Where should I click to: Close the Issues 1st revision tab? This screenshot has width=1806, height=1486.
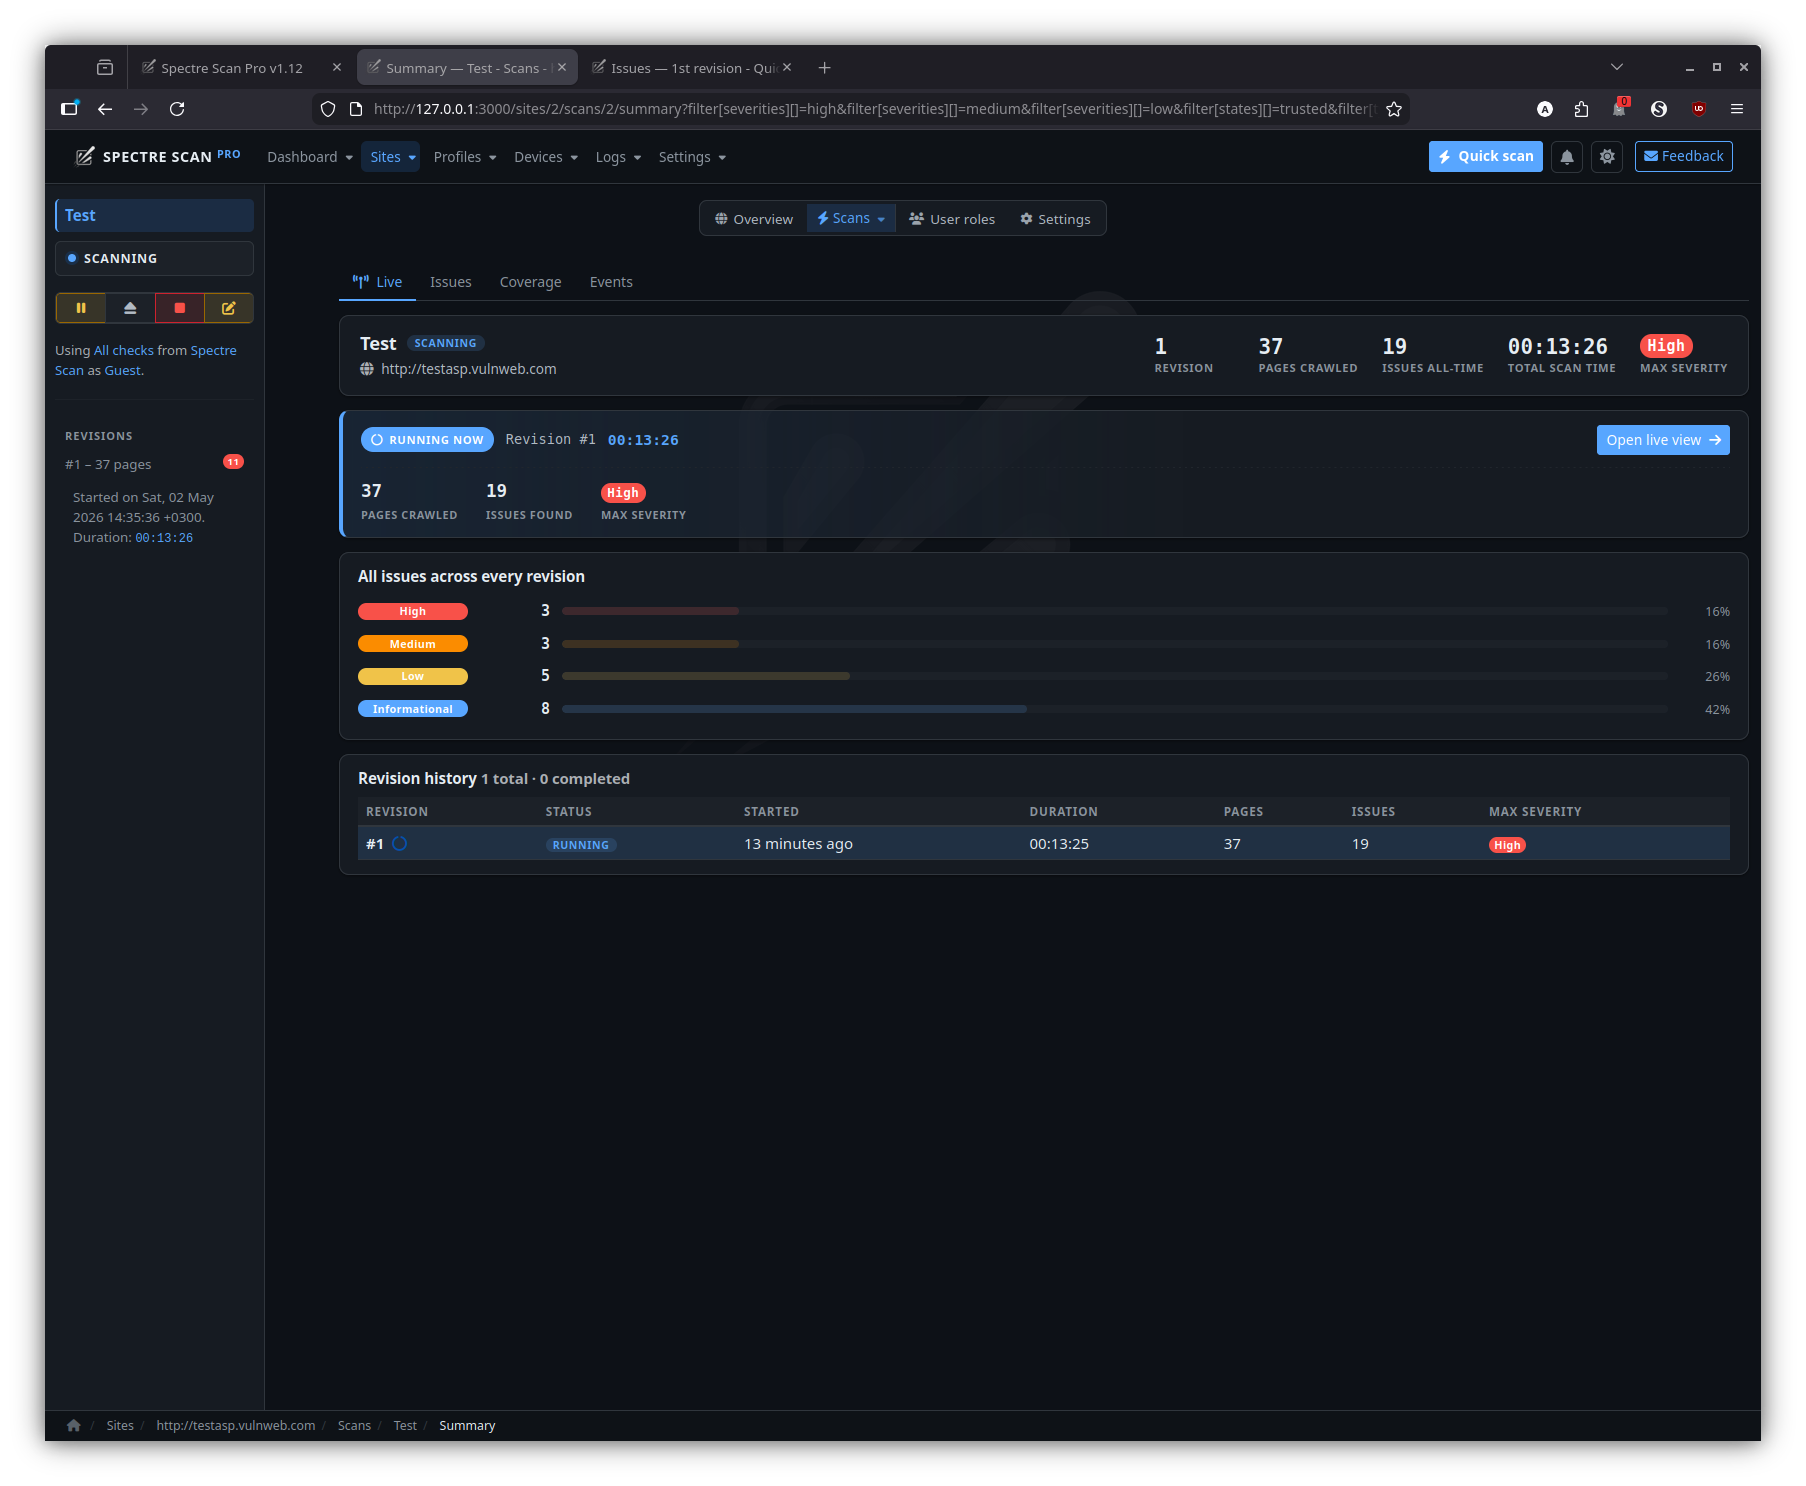(x=787, y=67)
